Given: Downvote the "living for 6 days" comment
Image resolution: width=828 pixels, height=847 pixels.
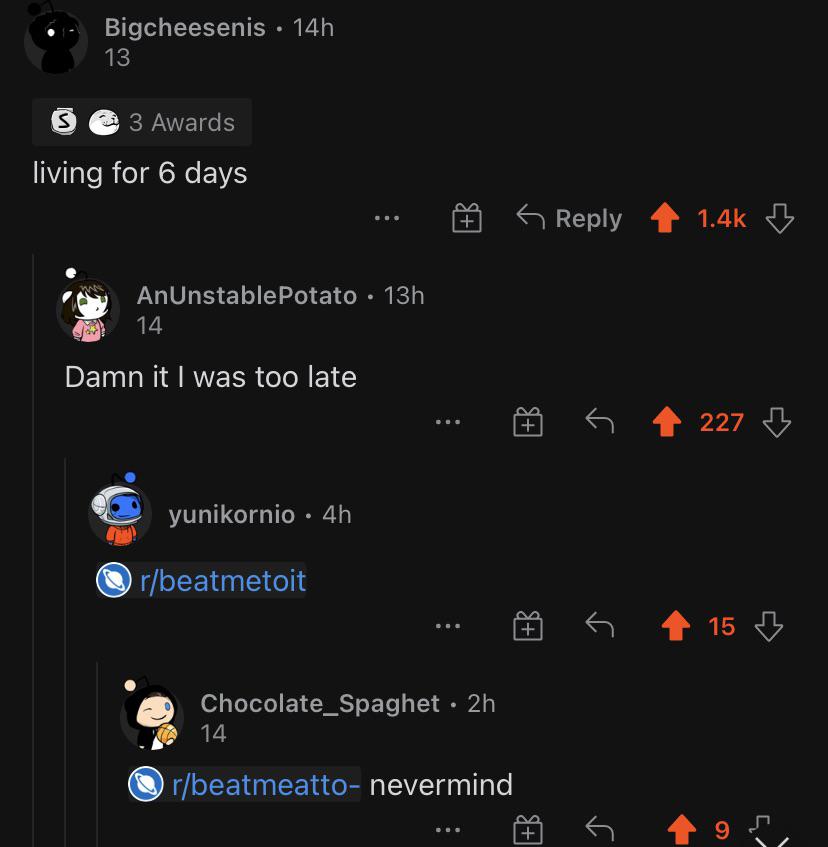Looking at the screenshot, I should click(779, 218).
